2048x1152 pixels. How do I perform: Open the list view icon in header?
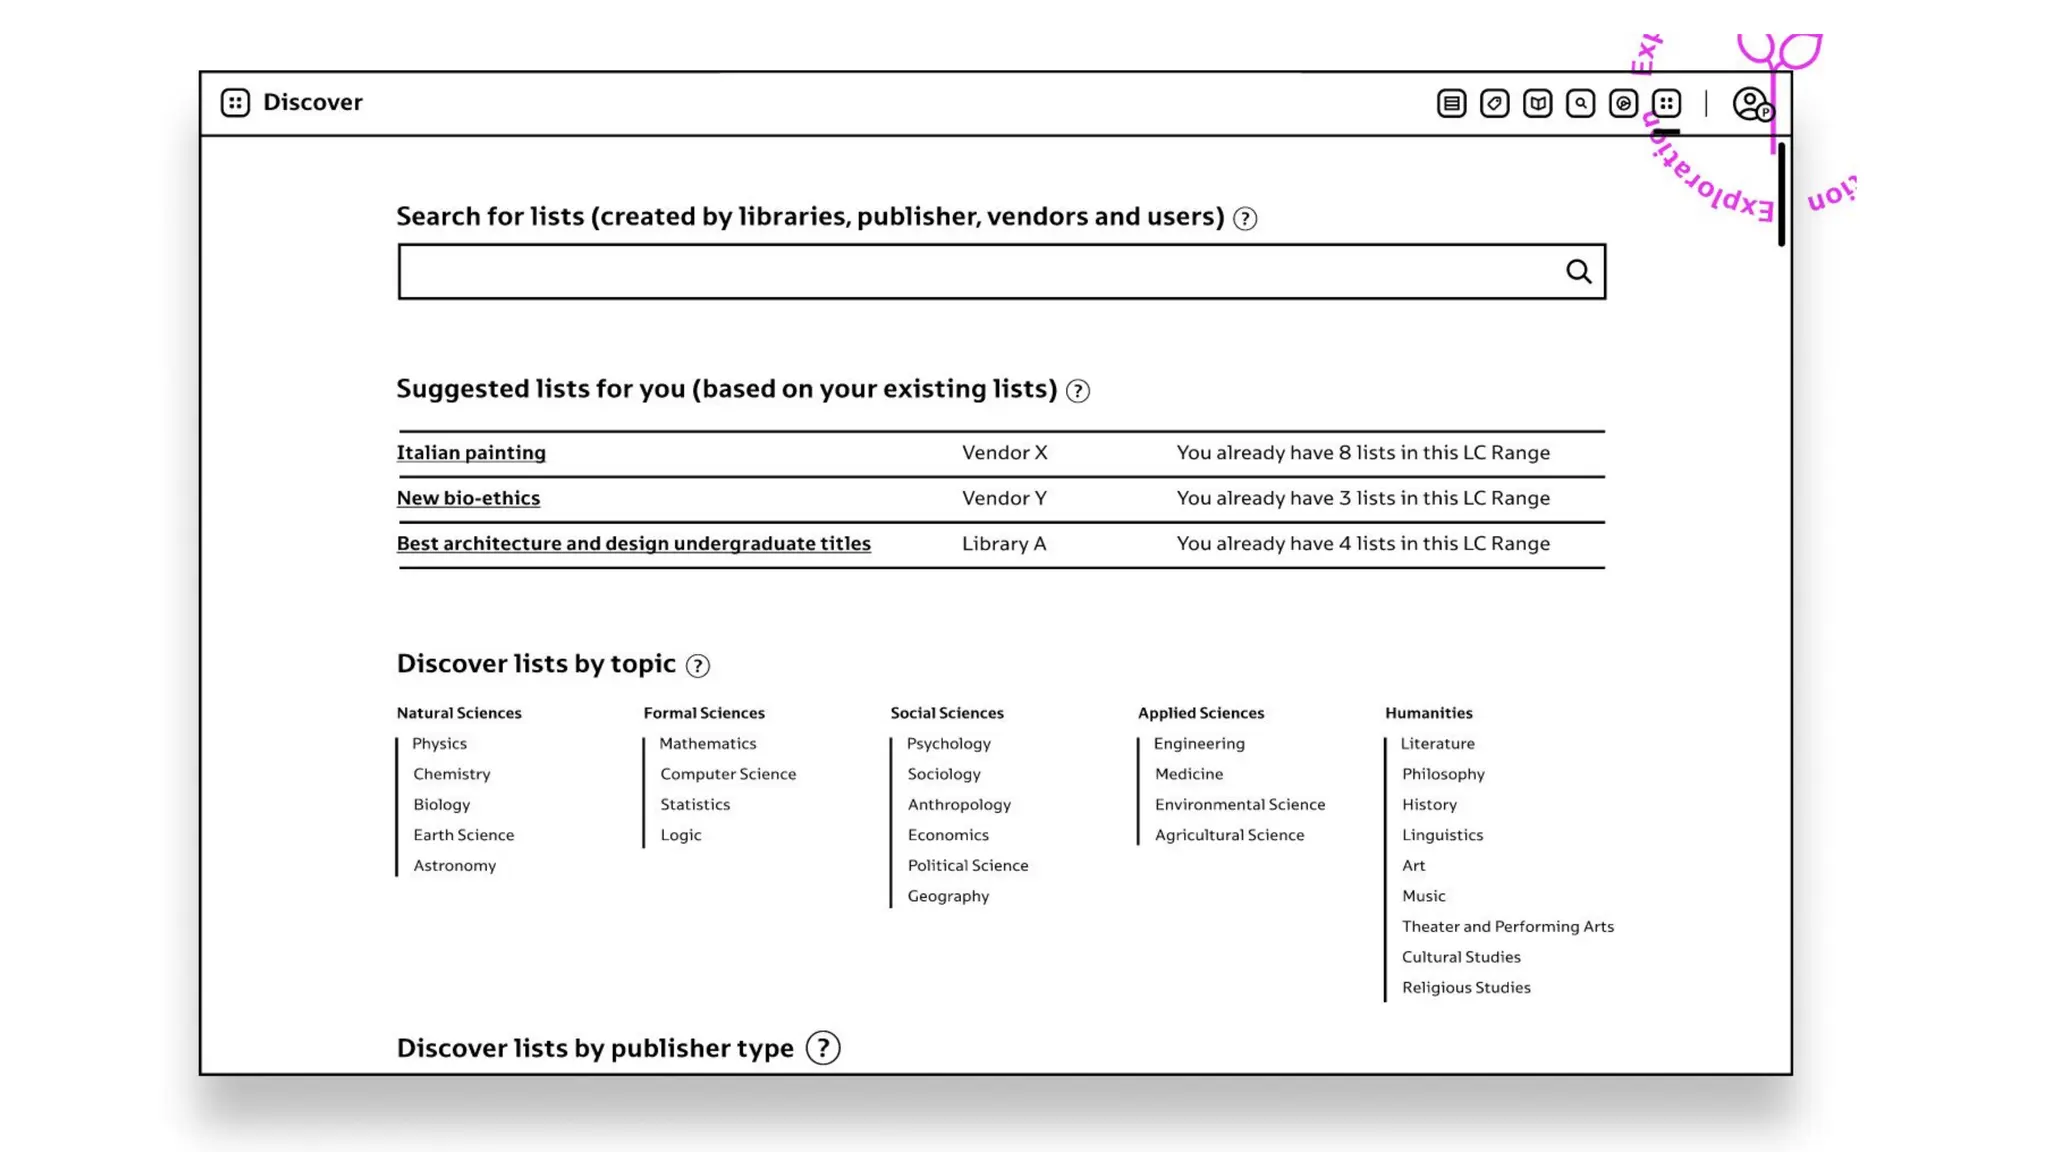click(x=1451, y=103)
